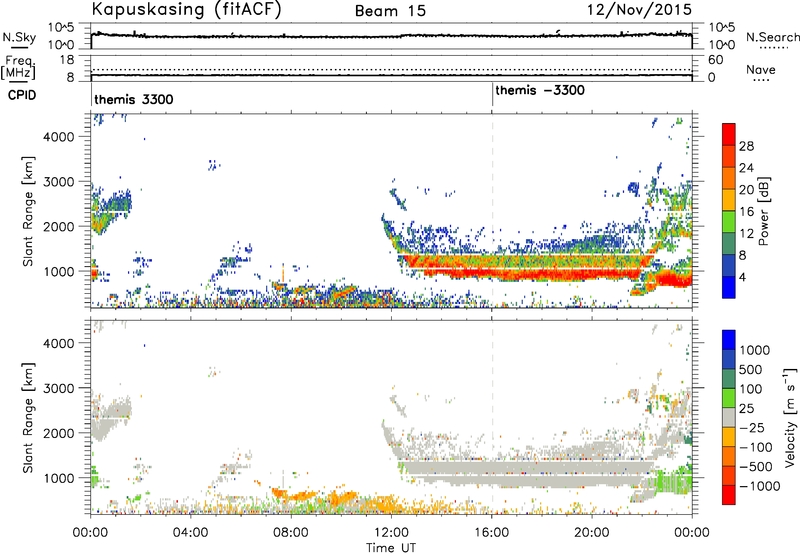Click the '18' tick on the frequency axis
800x554 pixels.
pyautogui.click(x=66, y=60)
